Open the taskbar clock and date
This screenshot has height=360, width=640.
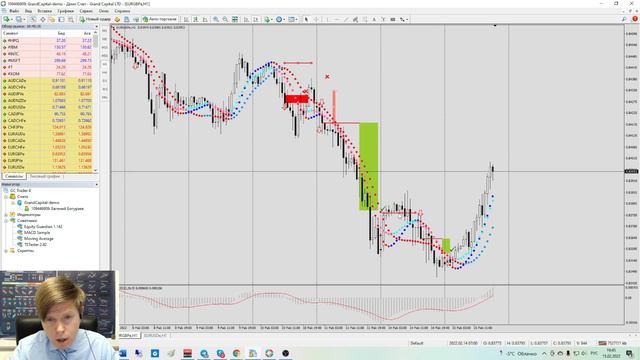click(611, 353)
